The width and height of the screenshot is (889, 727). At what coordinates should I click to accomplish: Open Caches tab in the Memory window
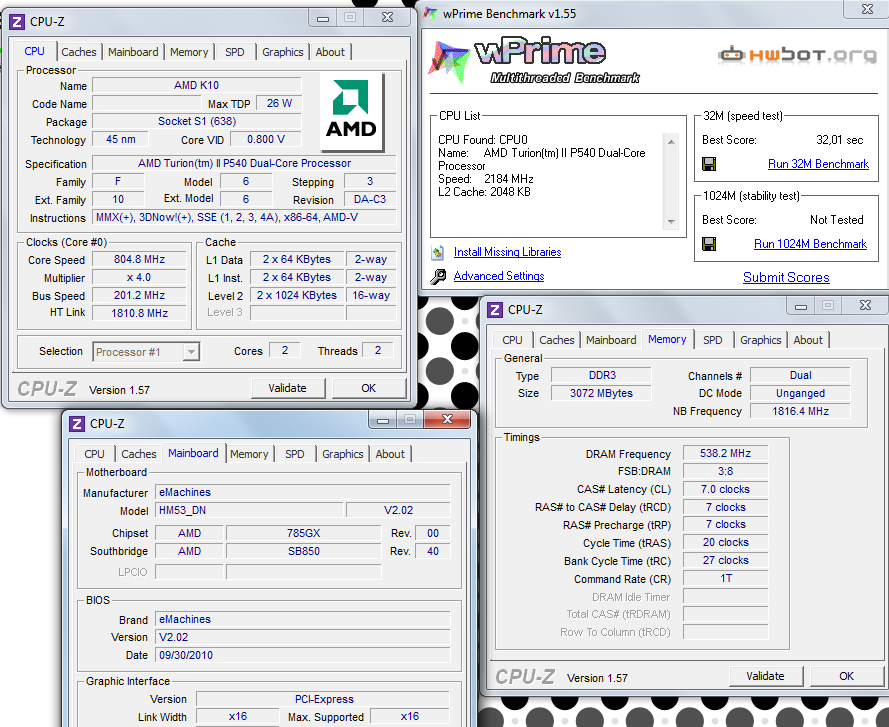(x=557, y=340)
